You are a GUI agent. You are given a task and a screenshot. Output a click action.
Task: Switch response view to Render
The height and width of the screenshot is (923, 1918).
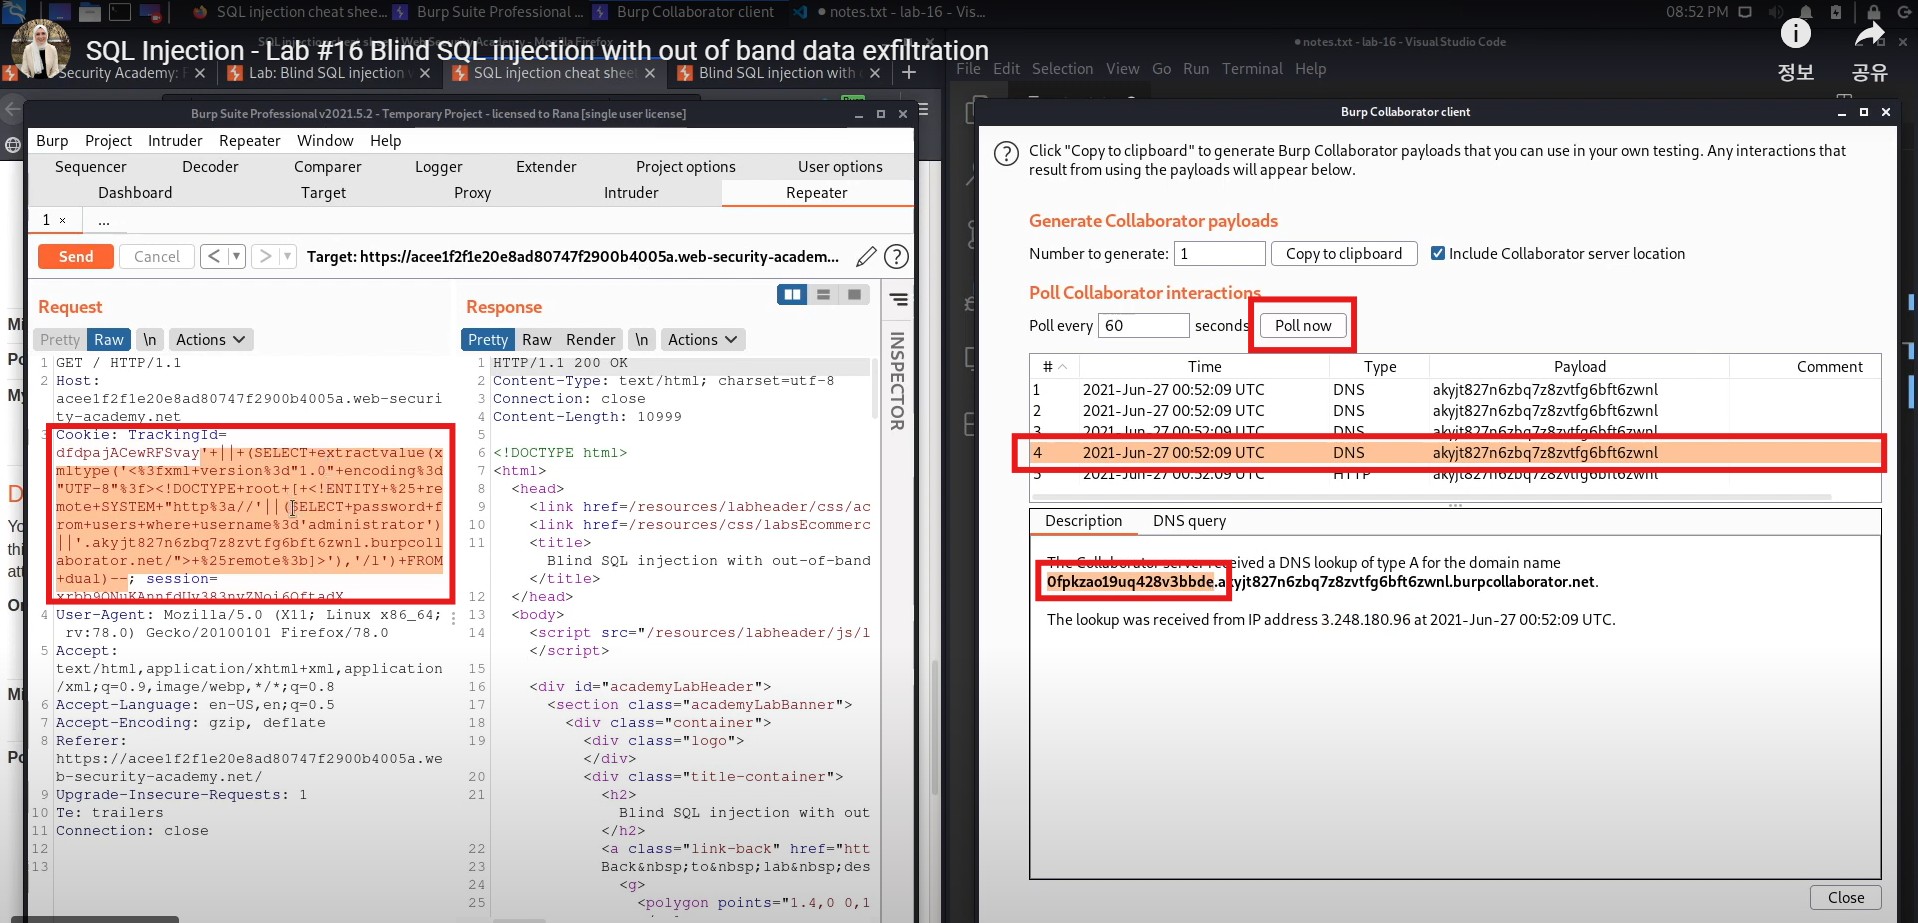[591, 340]
